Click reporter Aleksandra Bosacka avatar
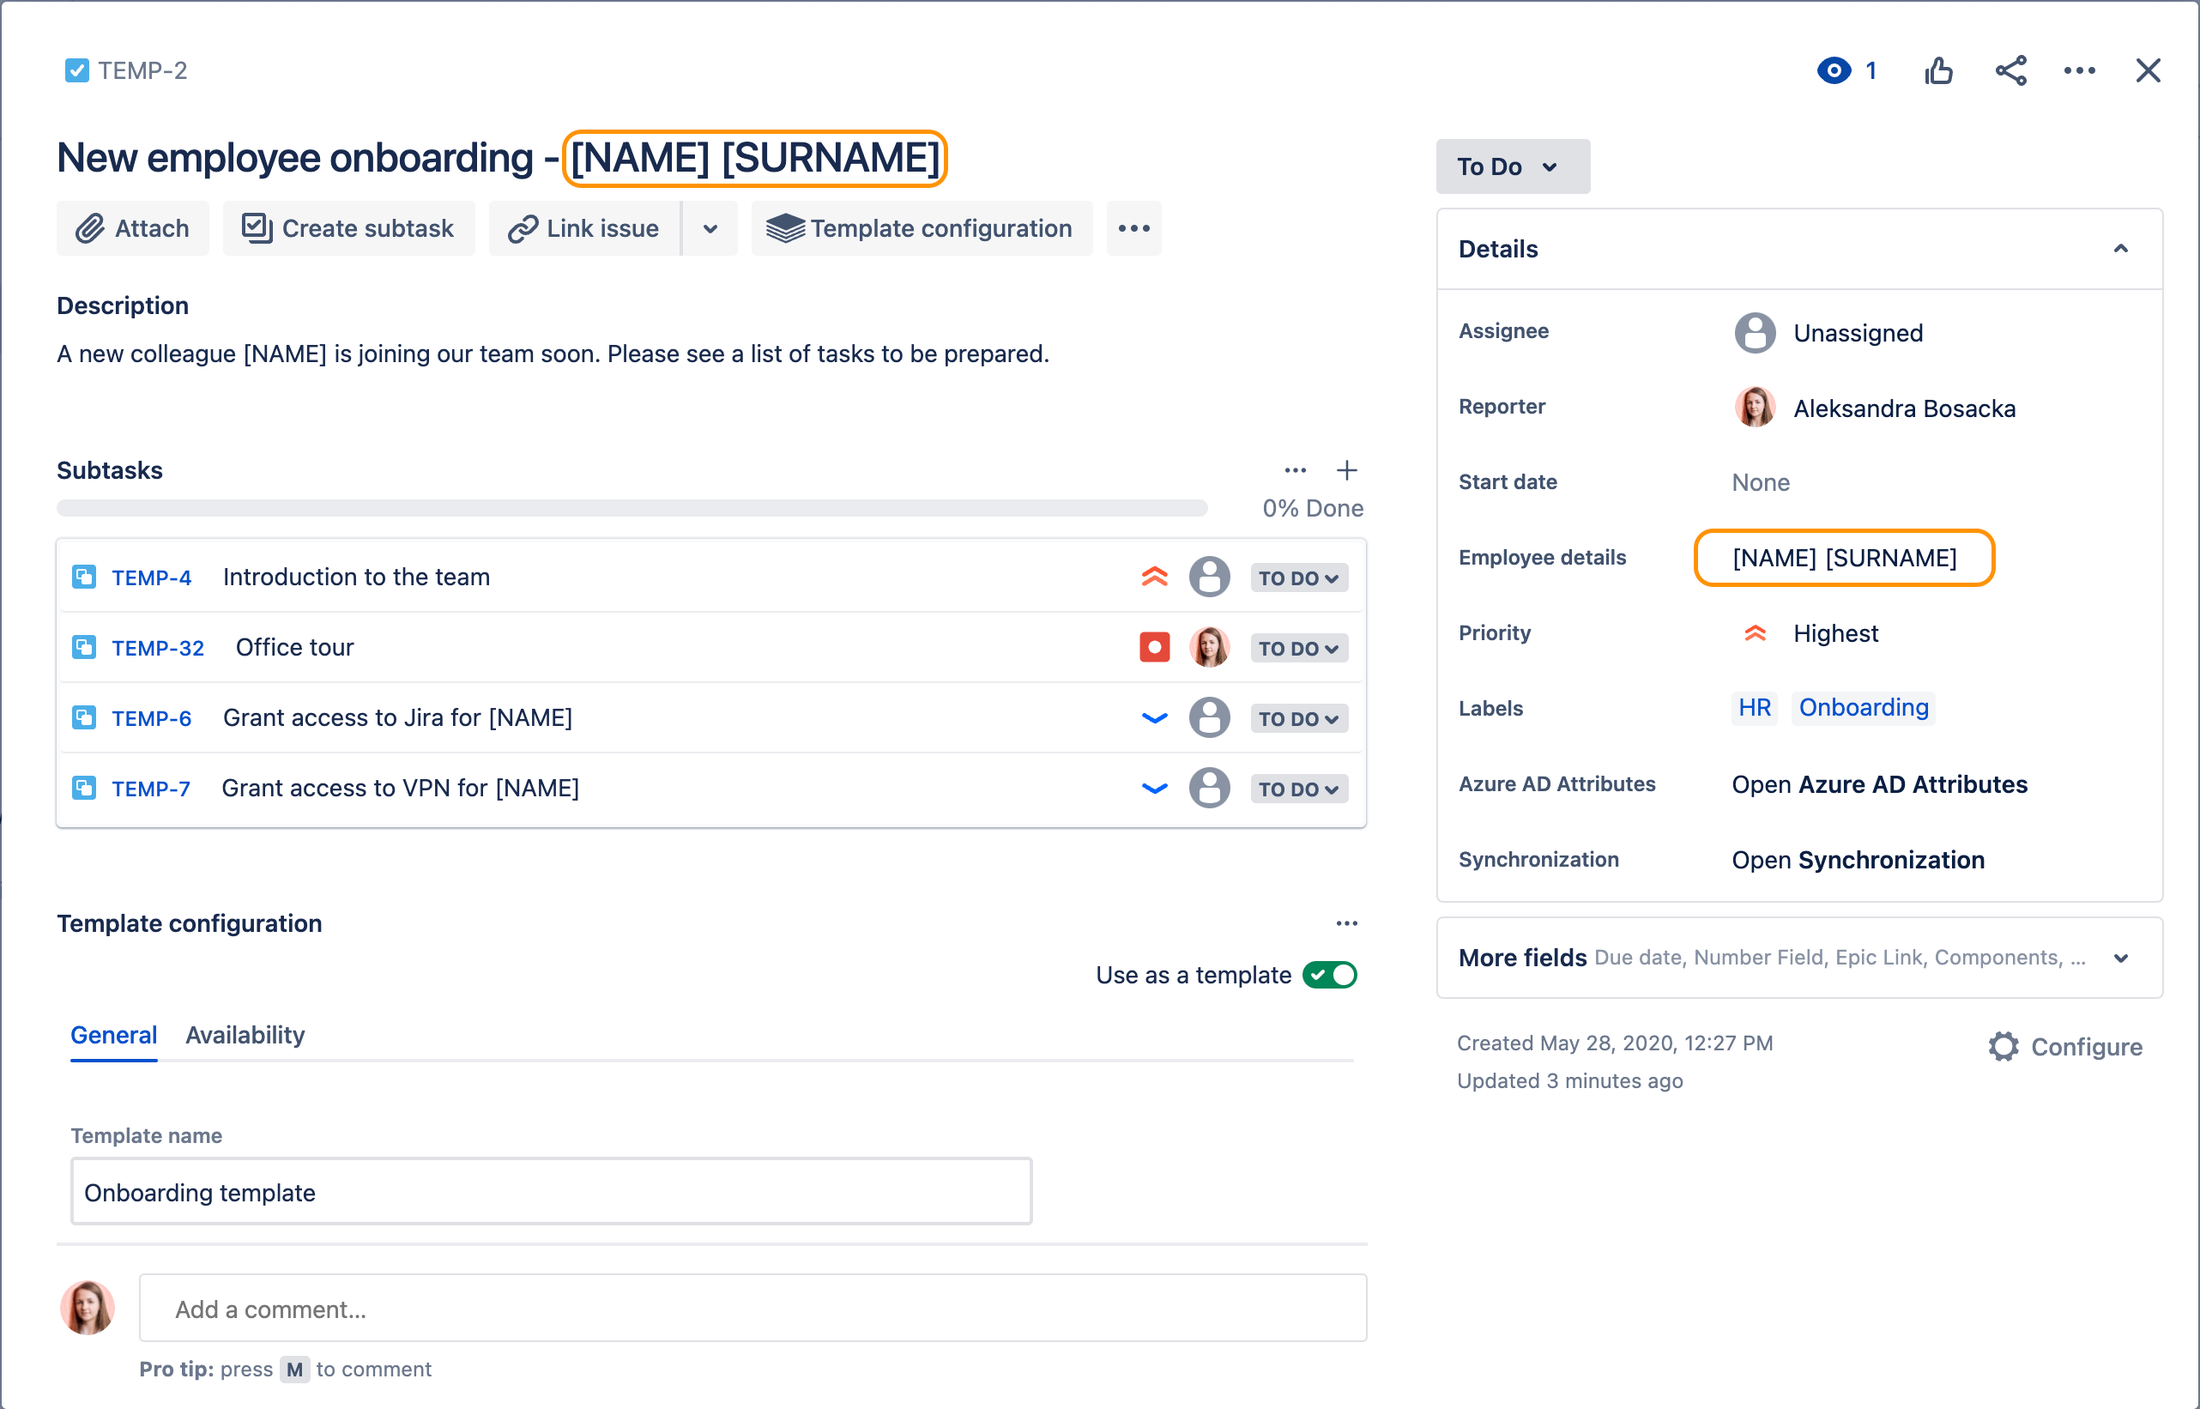Viewport: 2200px width, 1409px height. pyautogui.click(x=1754, y=408)
